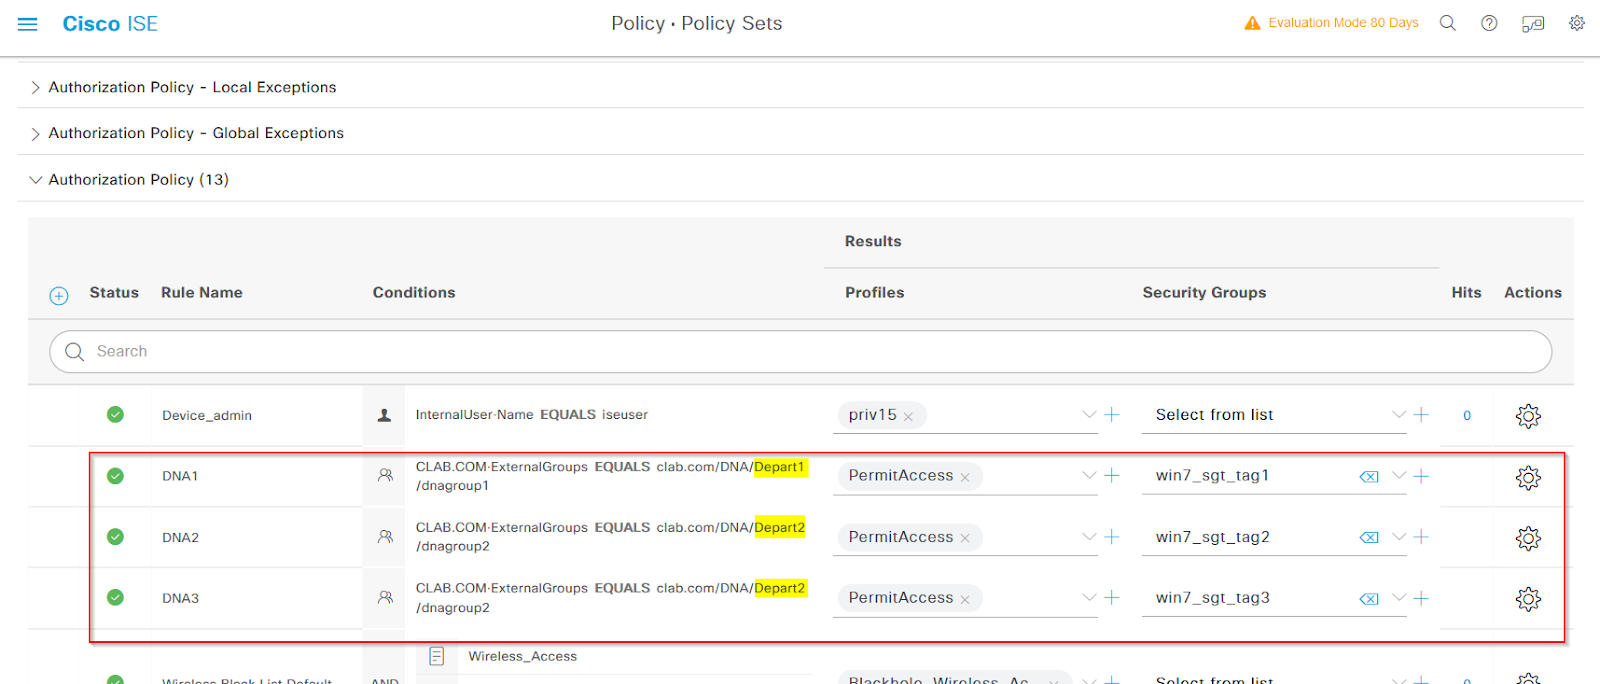Select the DNA2 rule name
Image resolution: width=1600 pixels, height=684 pixels.
coord(180,538)
